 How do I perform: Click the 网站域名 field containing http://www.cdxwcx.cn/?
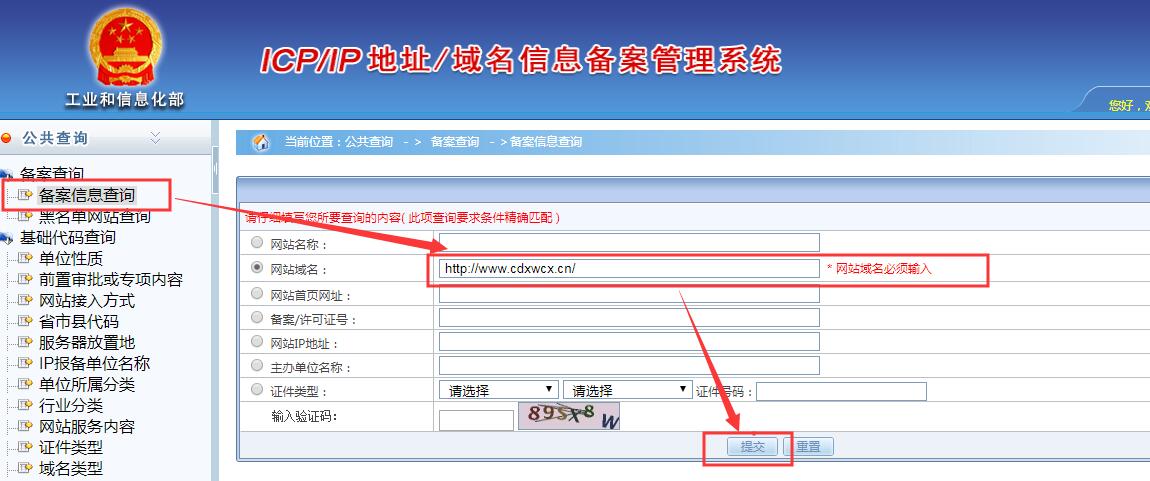[629, 268]
